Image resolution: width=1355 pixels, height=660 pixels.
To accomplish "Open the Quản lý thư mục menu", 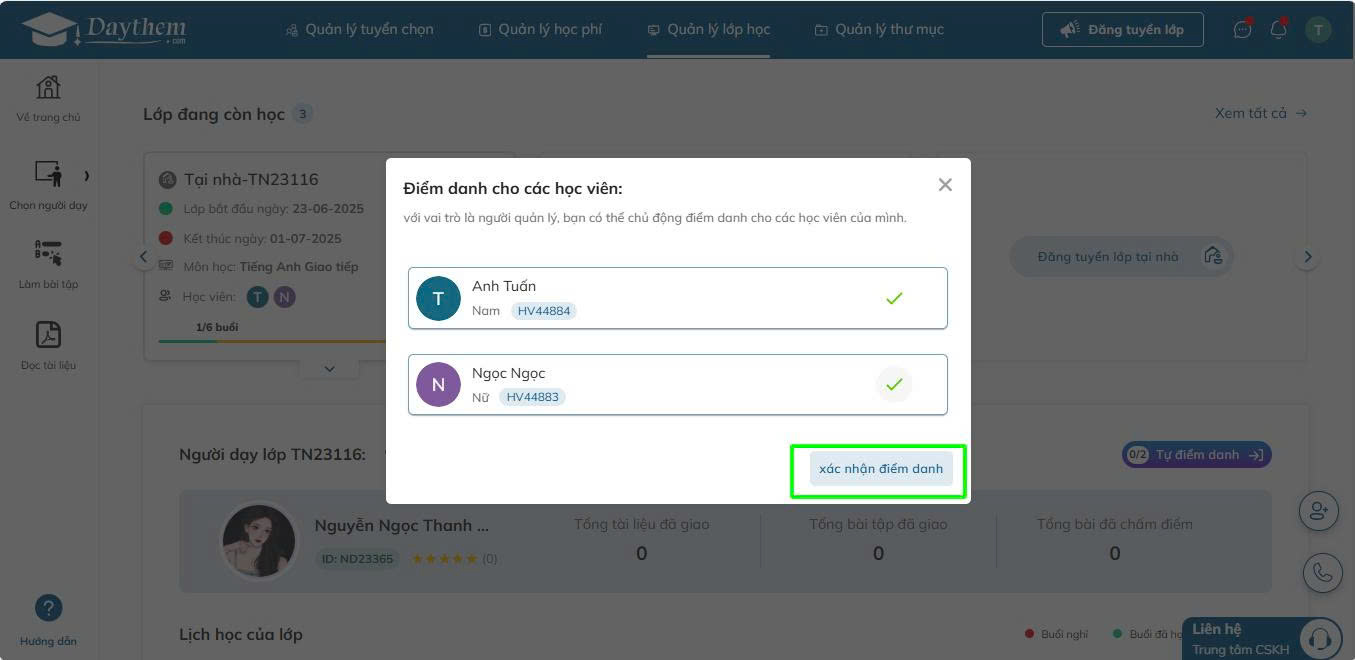I will [x=879, y=29].
